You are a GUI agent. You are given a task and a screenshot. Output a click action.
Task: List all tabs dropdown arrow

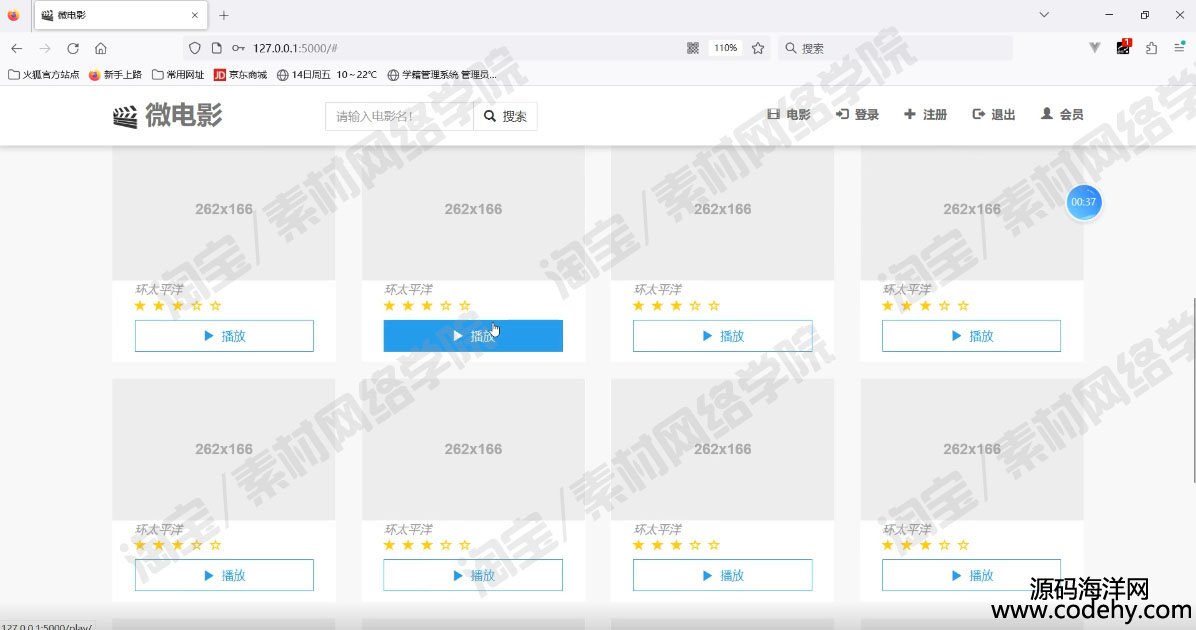(1044, 15)
